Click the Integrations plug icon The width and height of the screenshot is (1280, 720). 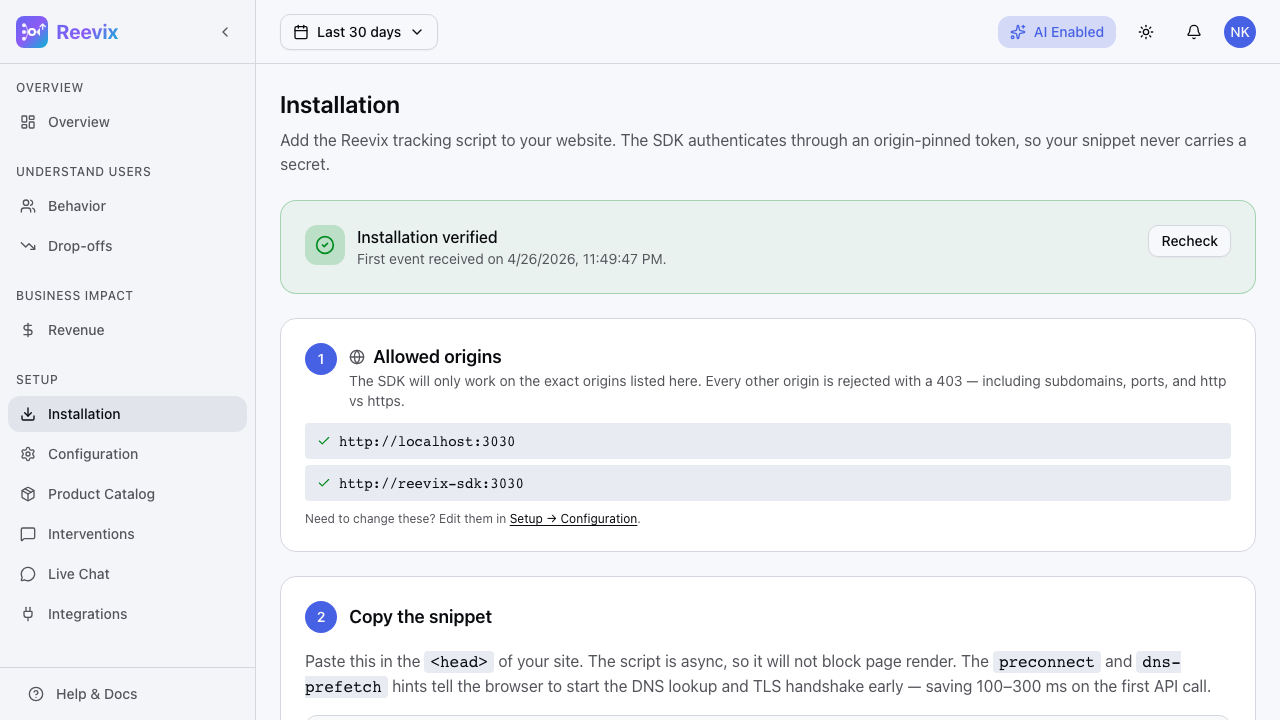point(28,614)
